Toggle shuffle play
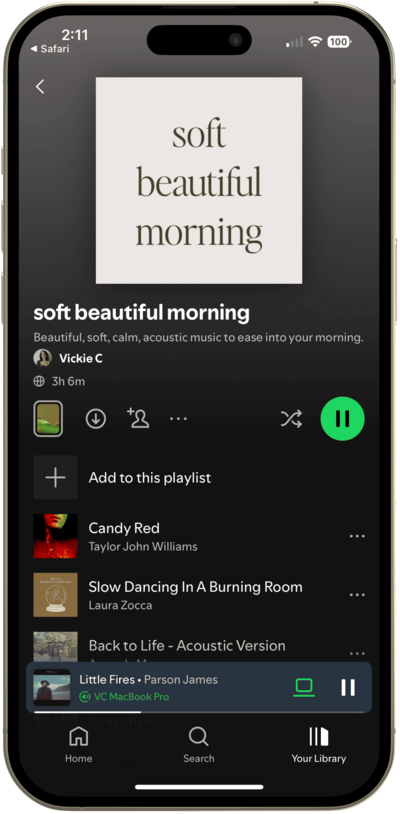 pyautogui.click(x=291, y=418)
